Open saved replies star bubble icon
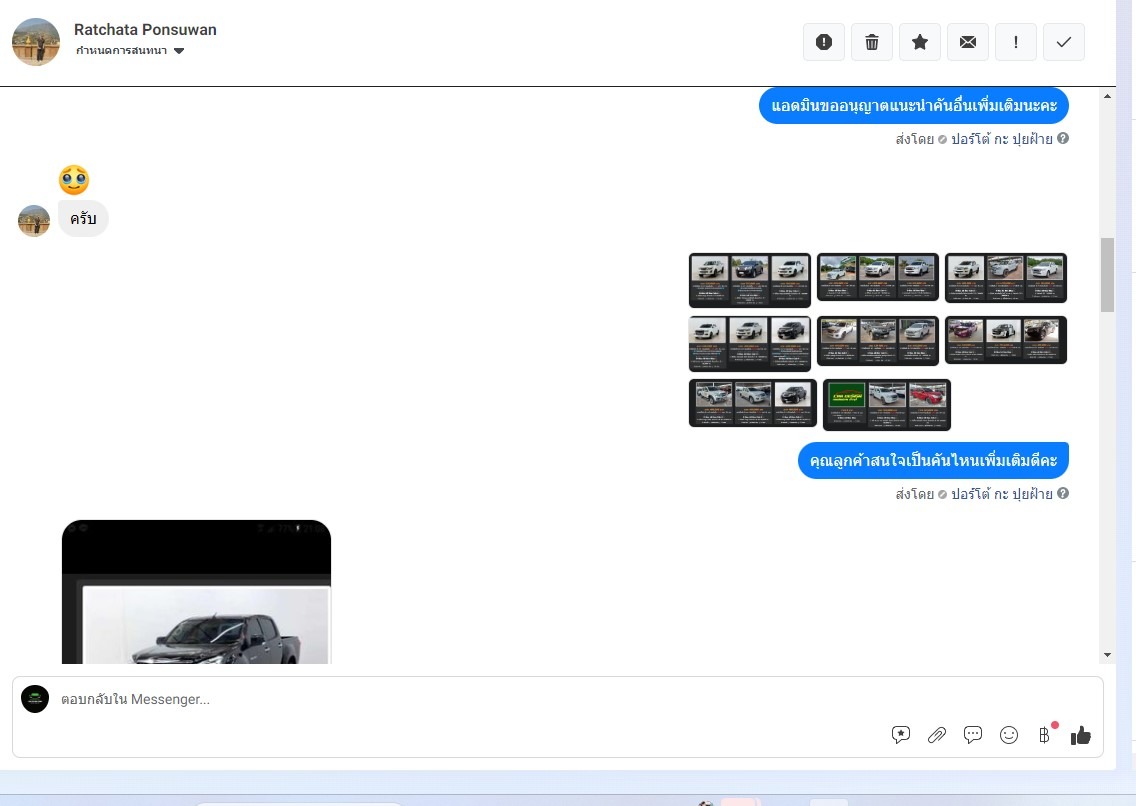Screen dimensions: 1136x806 pos(901,735)
